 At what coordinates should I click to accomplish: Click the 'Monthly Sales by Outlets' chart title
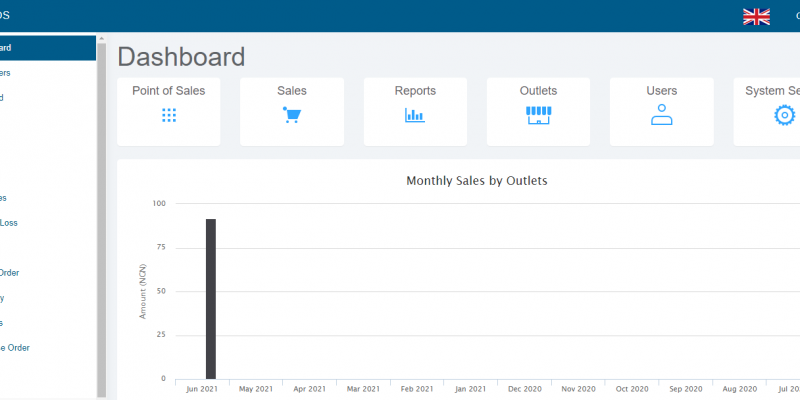[476, 181]
